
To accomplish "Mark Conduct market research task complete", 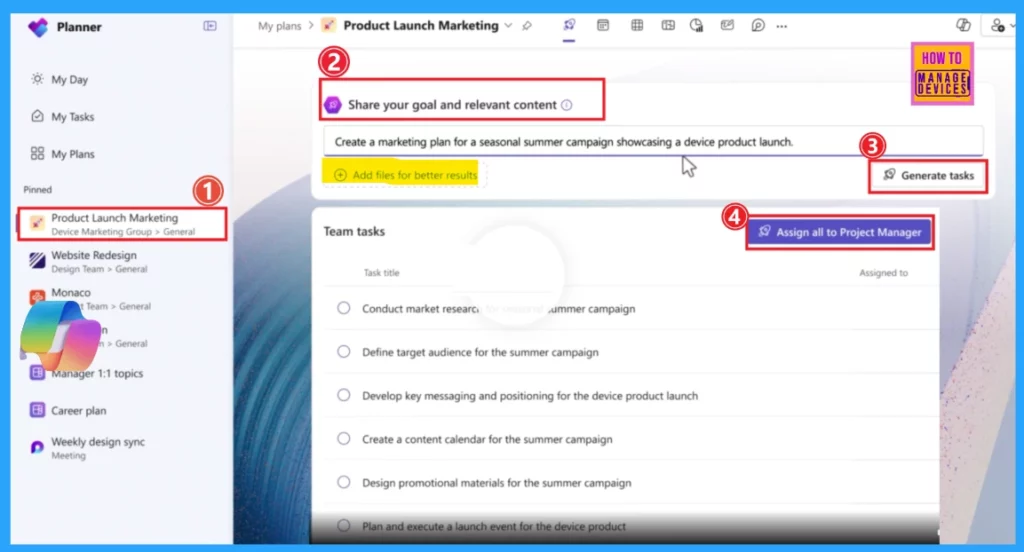I will (344, 308).
